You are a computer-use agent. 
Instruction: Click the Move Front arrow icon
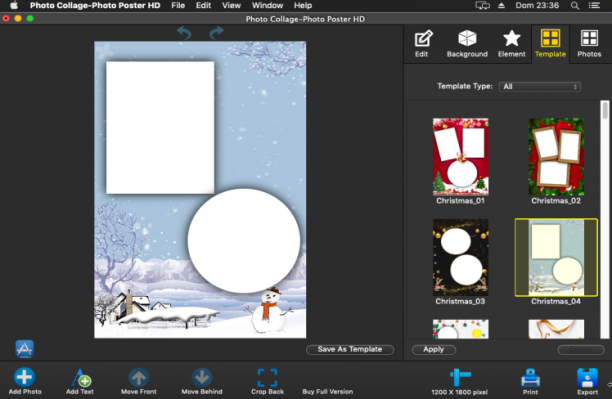(139, 378)
